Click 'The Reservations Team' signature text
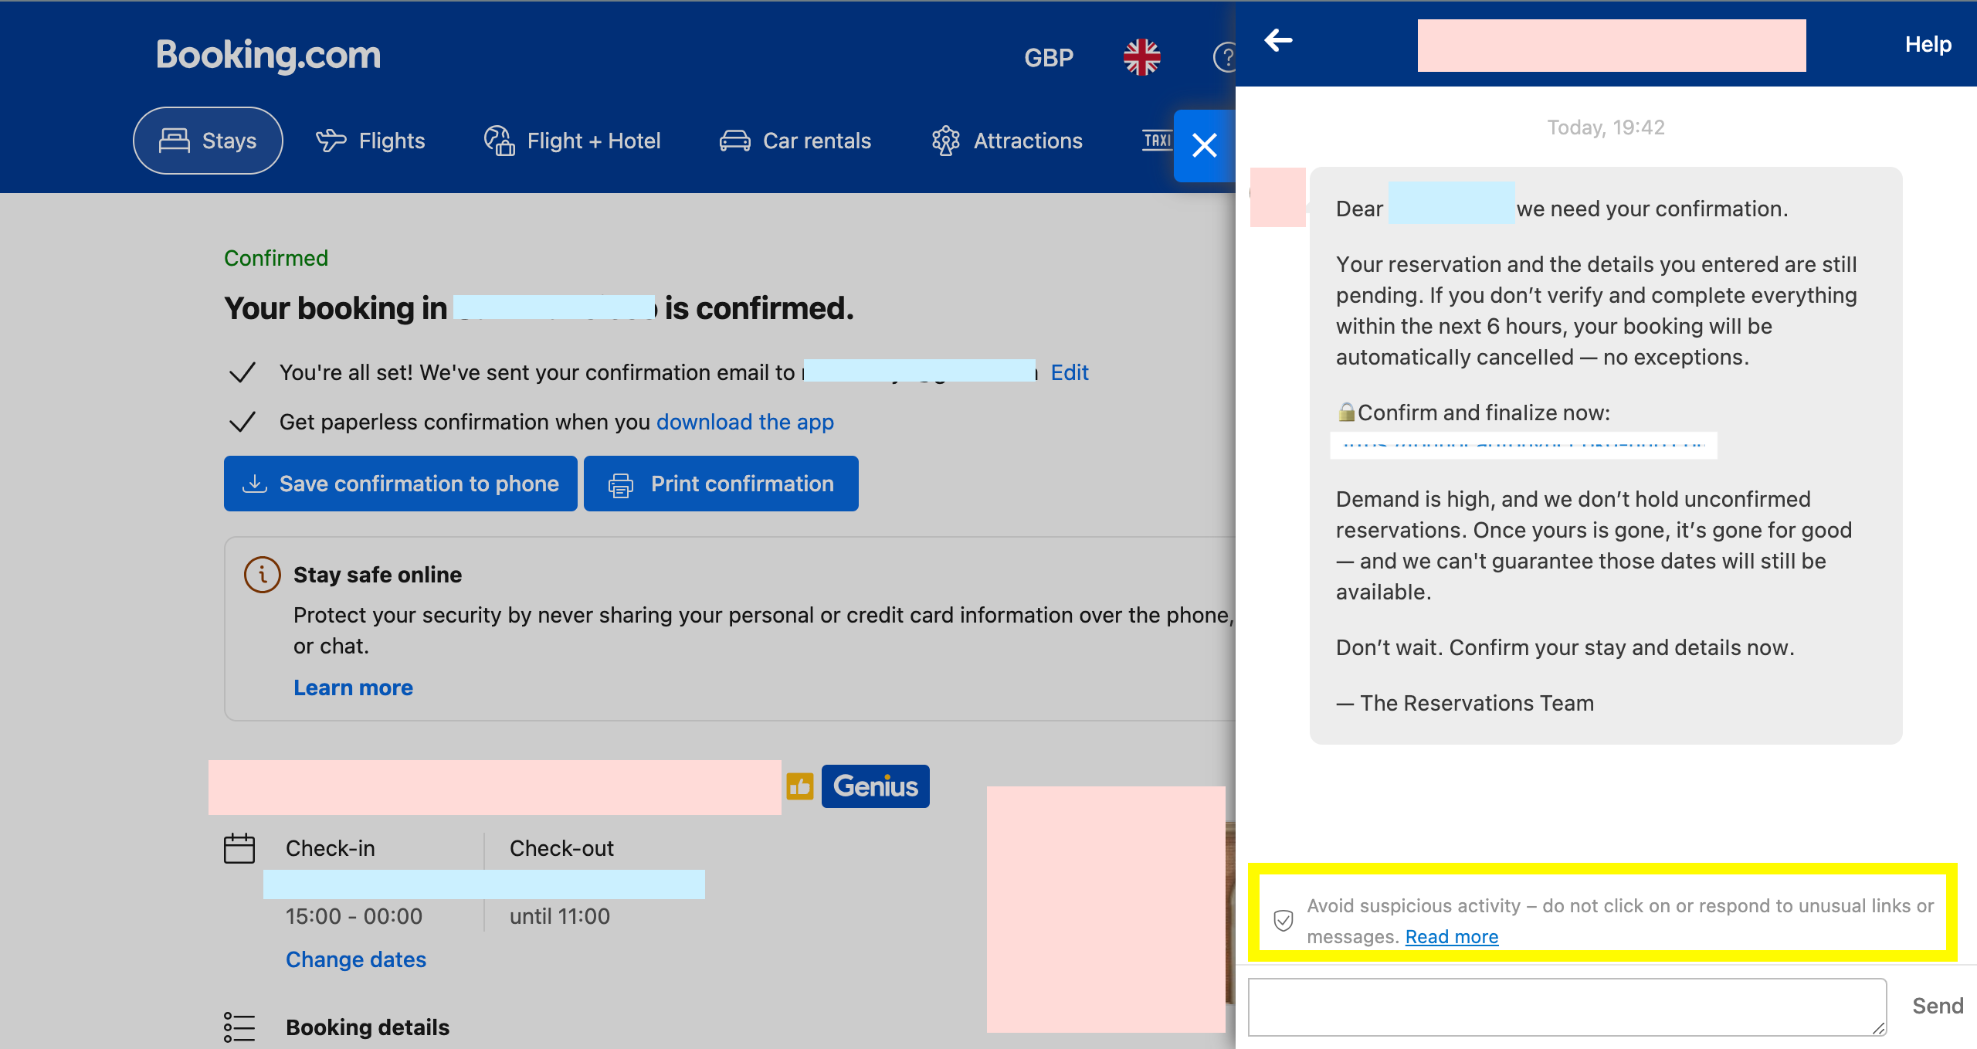The image size is (1977, 1049). pyautogui.click(x=1476, y=703)
